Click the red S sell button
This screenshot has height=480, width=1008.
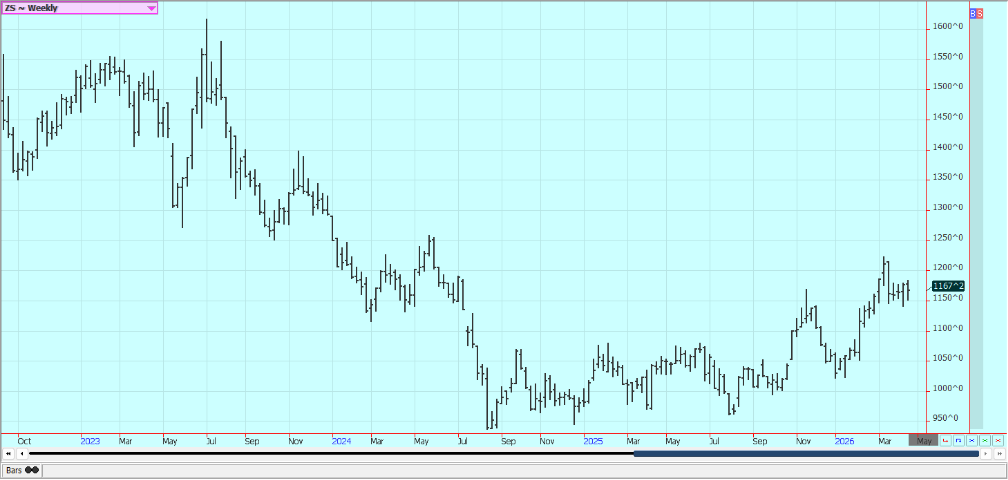[980, 13]
